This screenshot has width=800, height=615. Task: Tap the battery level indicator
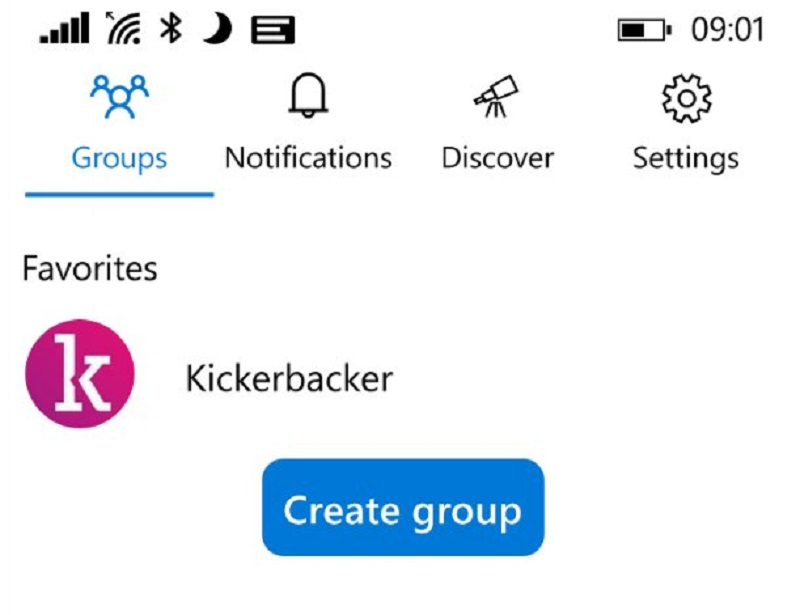[x=644, y=30]
